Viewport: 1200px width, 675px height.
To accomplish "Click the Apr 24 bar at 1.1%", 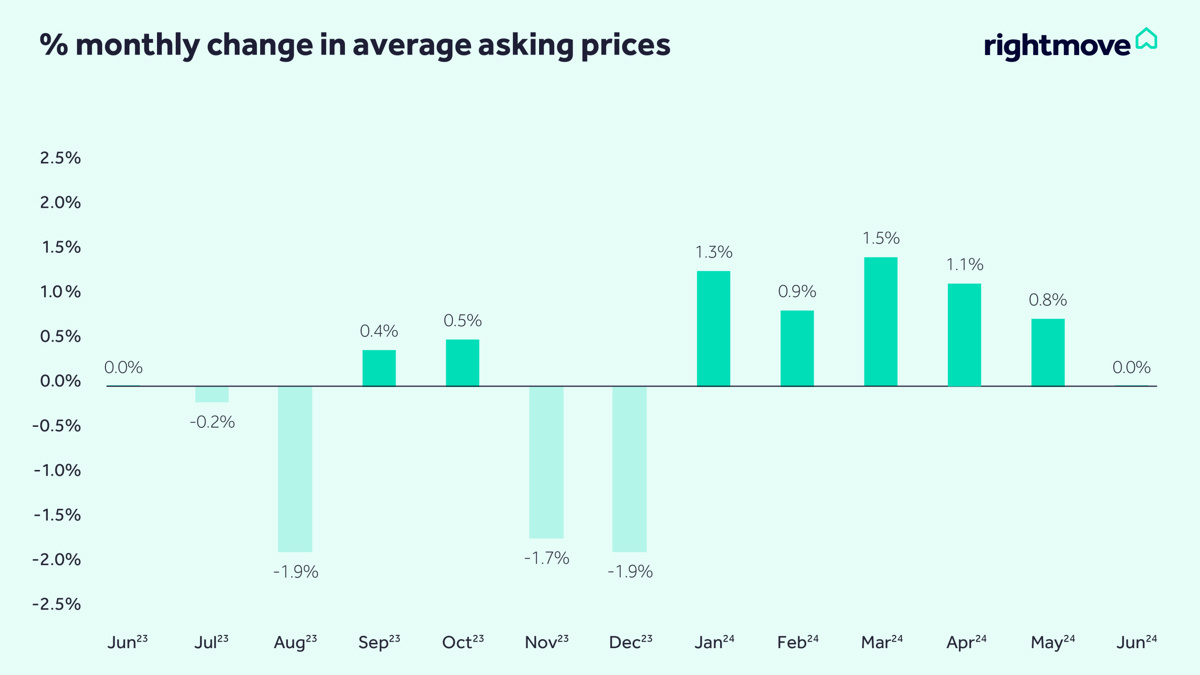I will tap(964, 335).
